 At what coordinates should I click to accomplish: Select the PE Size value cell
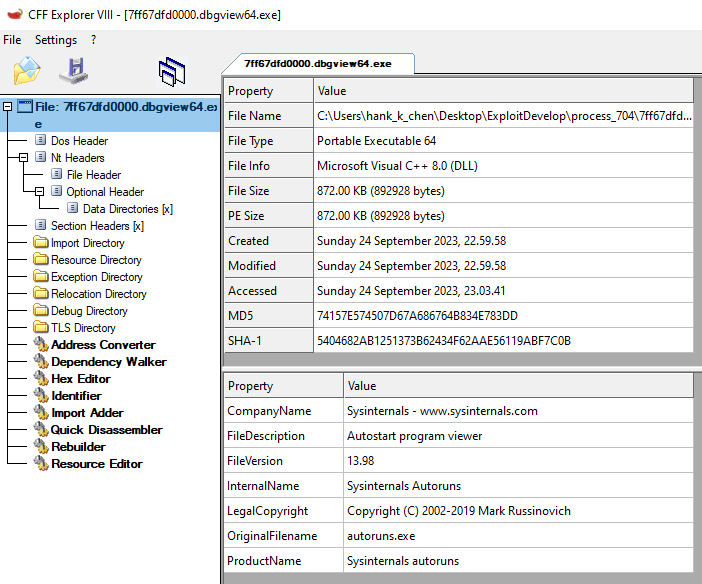(503, 216)
